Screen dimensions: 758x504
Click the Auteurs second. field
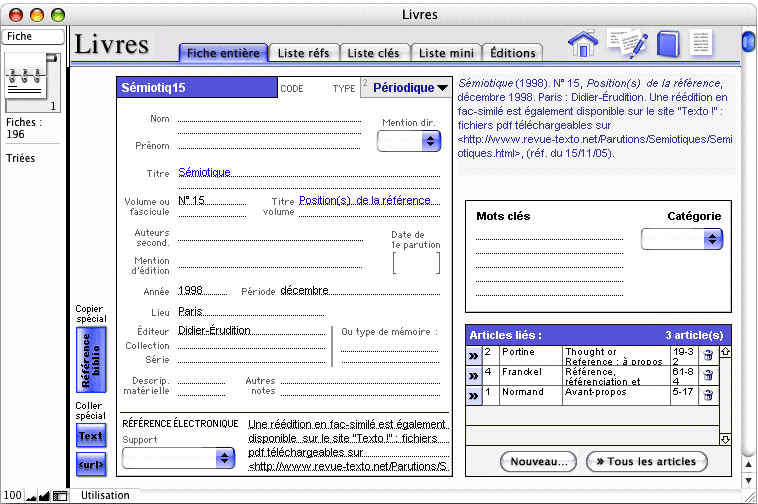point(270,236)
